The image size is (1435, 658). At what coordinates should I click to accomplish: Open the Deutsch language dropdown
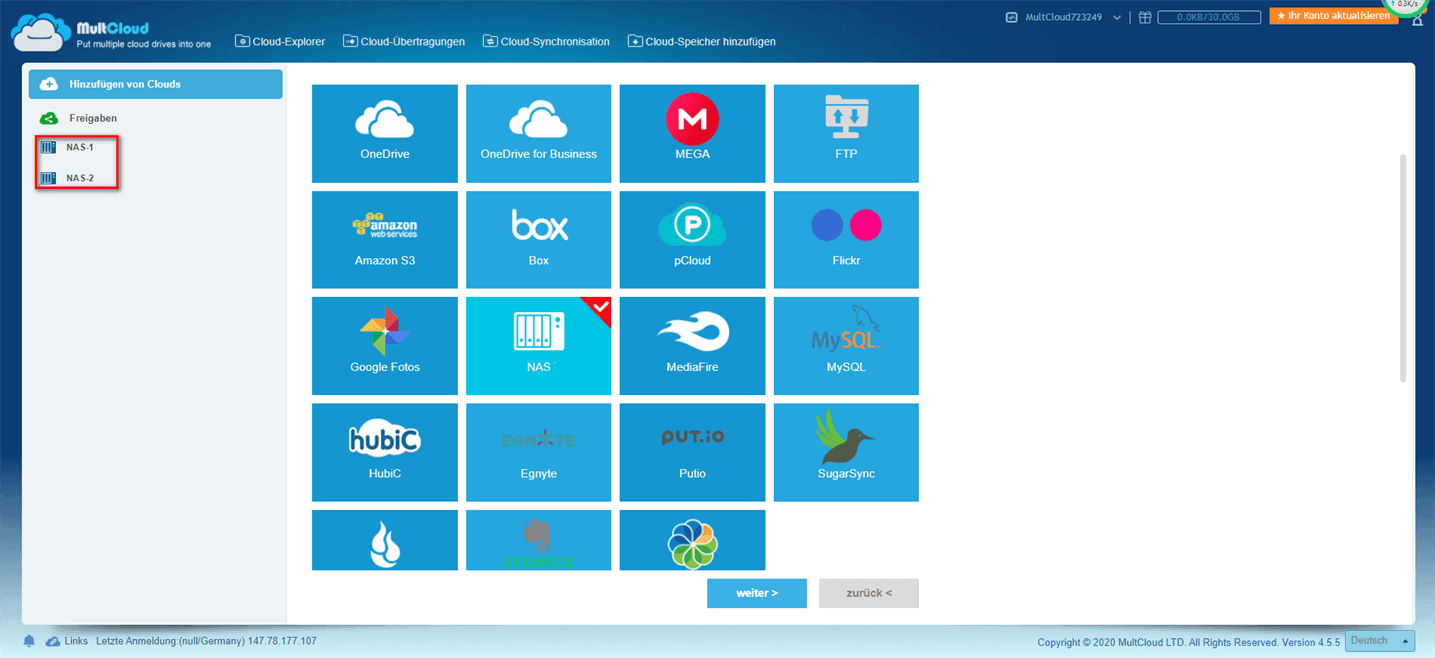coord(1381,641)
